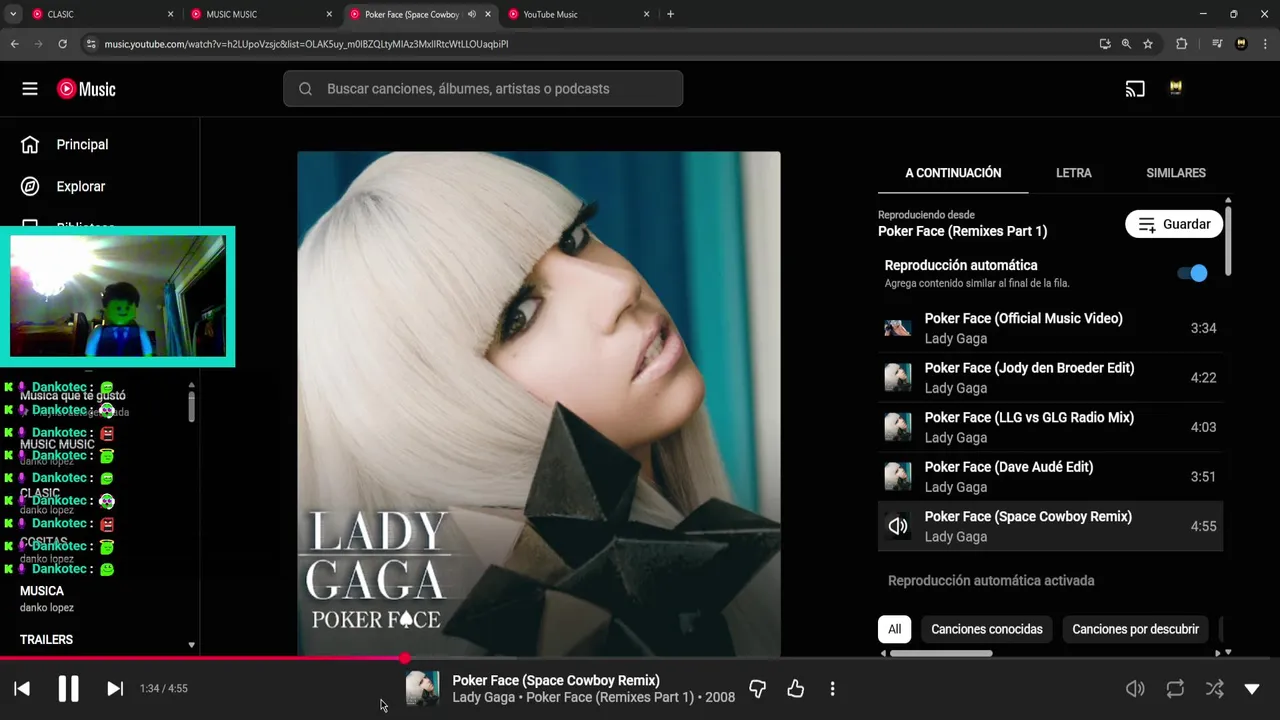Click the YouTube Music logo
This screenshot has width=1280, height=720.
coord(86,89)
